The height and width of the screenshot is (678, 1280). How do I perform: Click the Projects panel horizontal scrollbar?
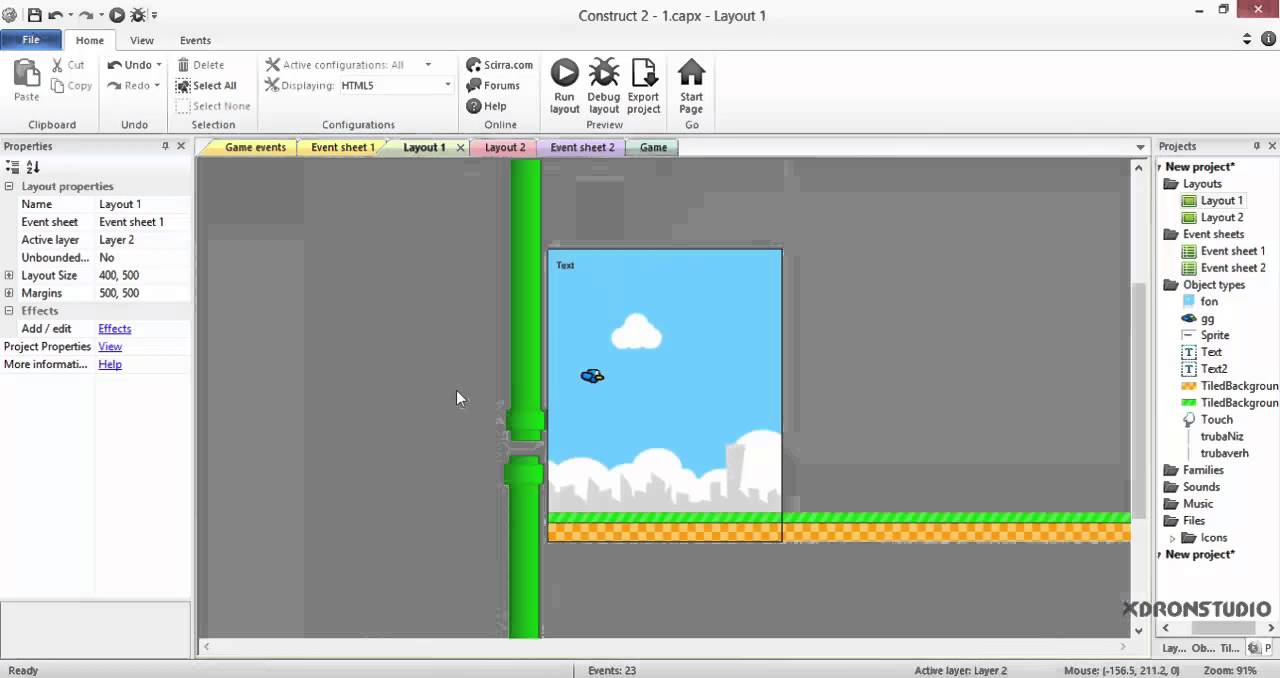coord(1223,628)
